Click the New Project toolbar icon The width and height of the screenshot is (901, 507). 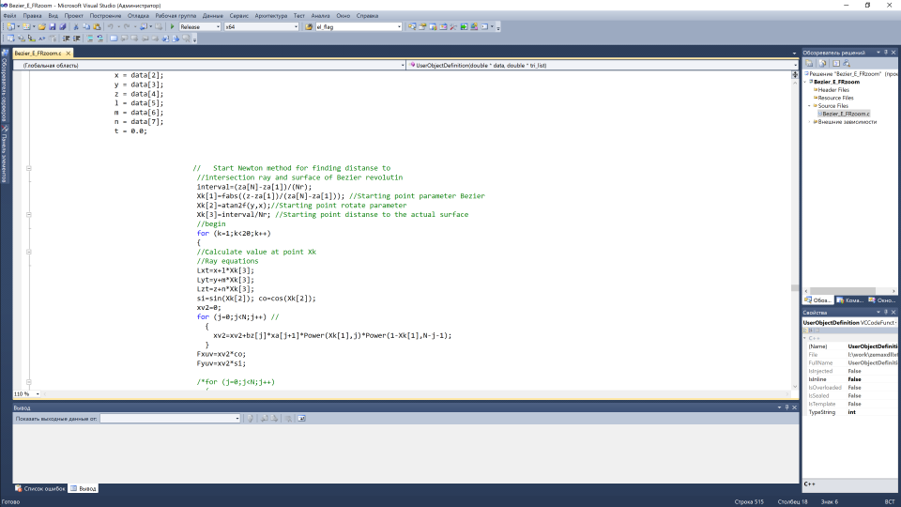pos(11,27)
